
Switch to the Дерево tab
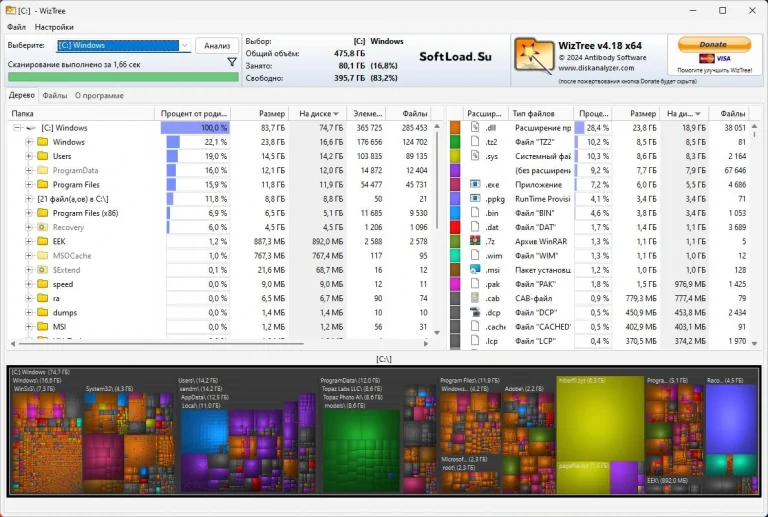22,95
